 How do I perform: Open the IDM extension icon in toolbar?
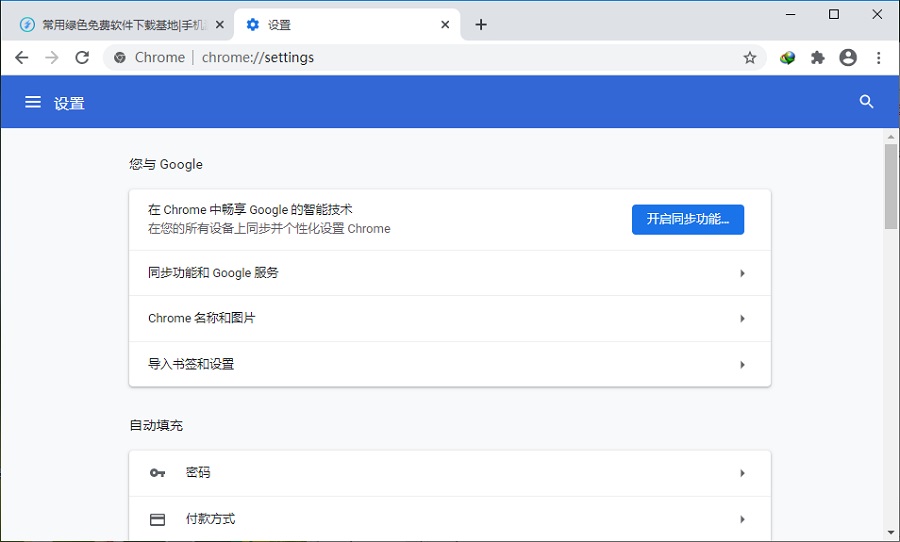(788, 57)
